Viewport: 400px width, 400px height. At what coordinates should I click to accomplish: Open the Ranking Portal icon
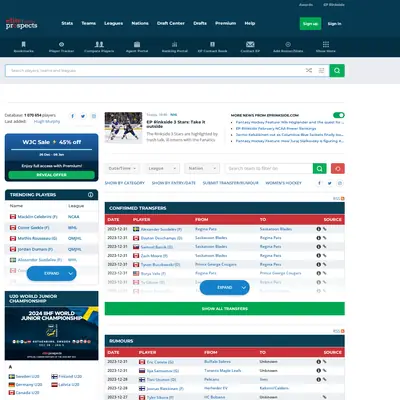[x=175, y=44]
